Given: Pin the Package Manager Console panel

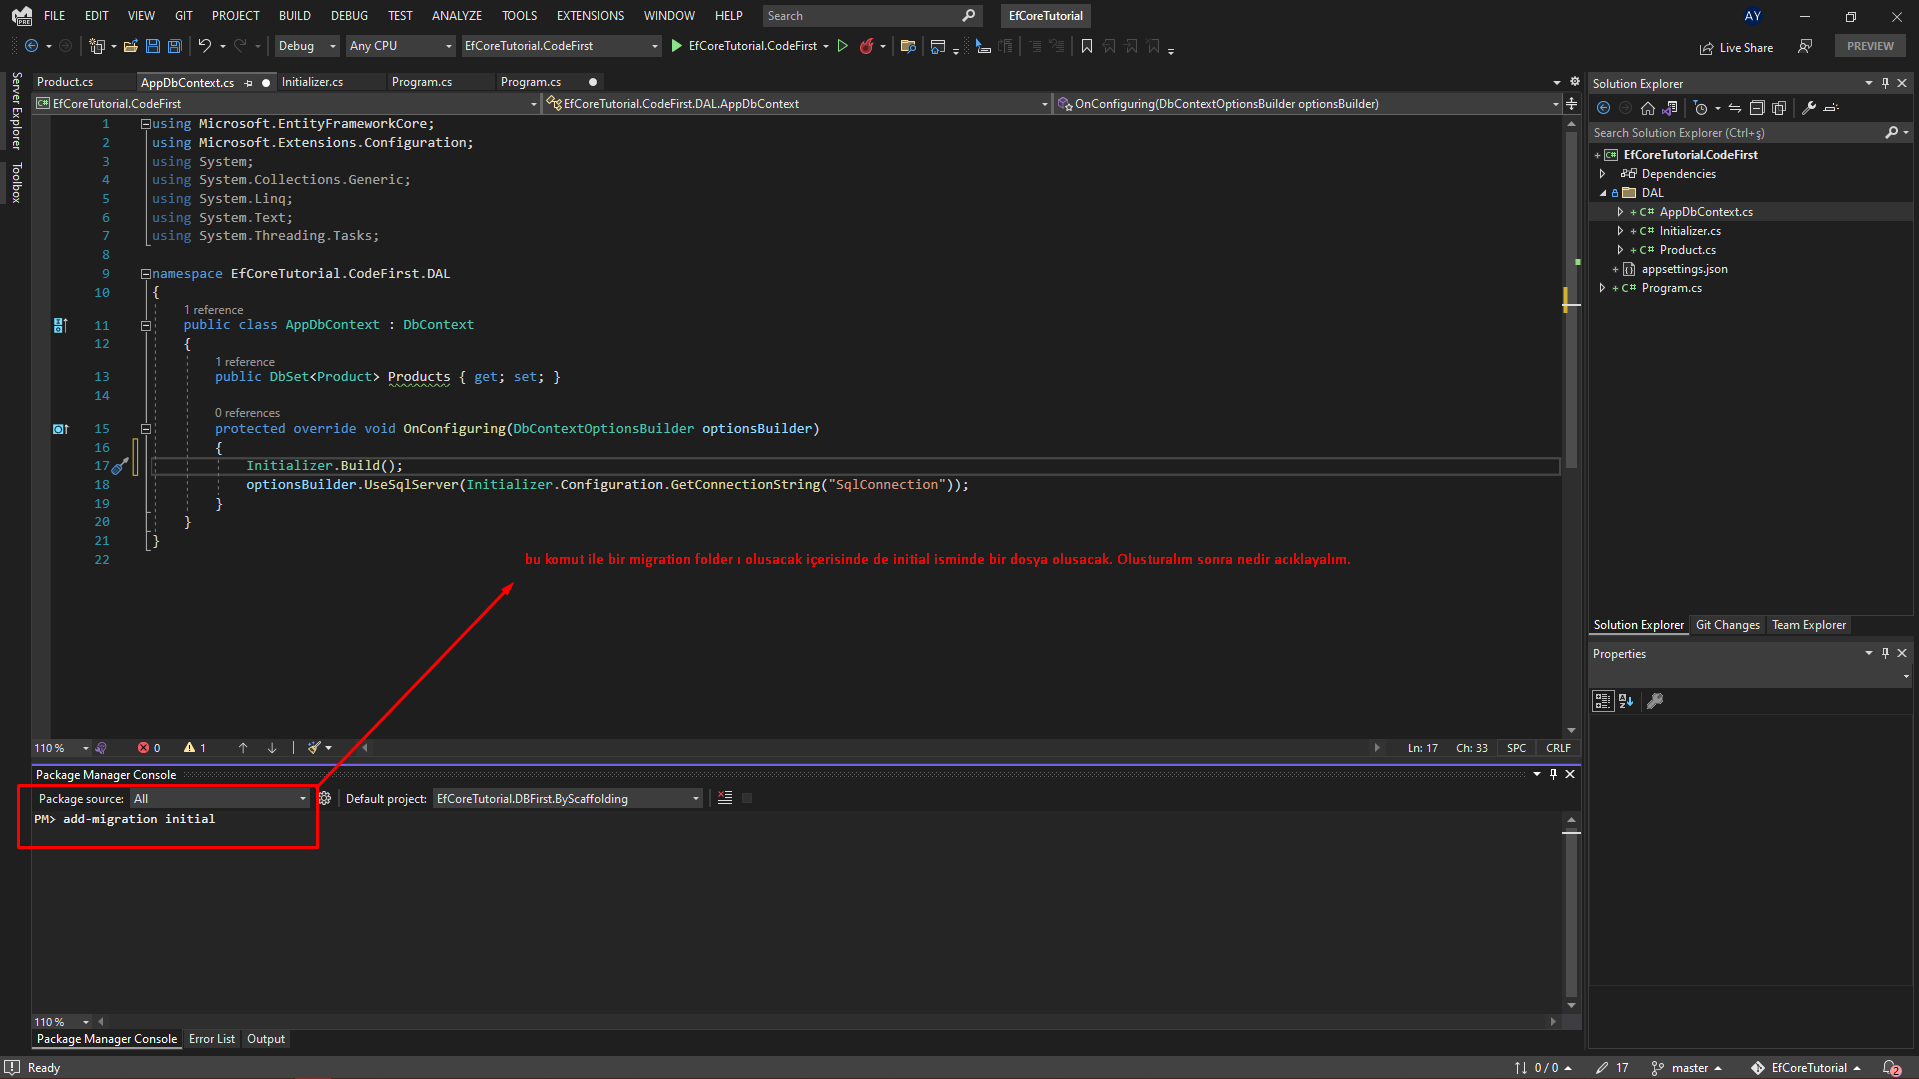Looking at the screenshot, I should [x=1552, y=774].
